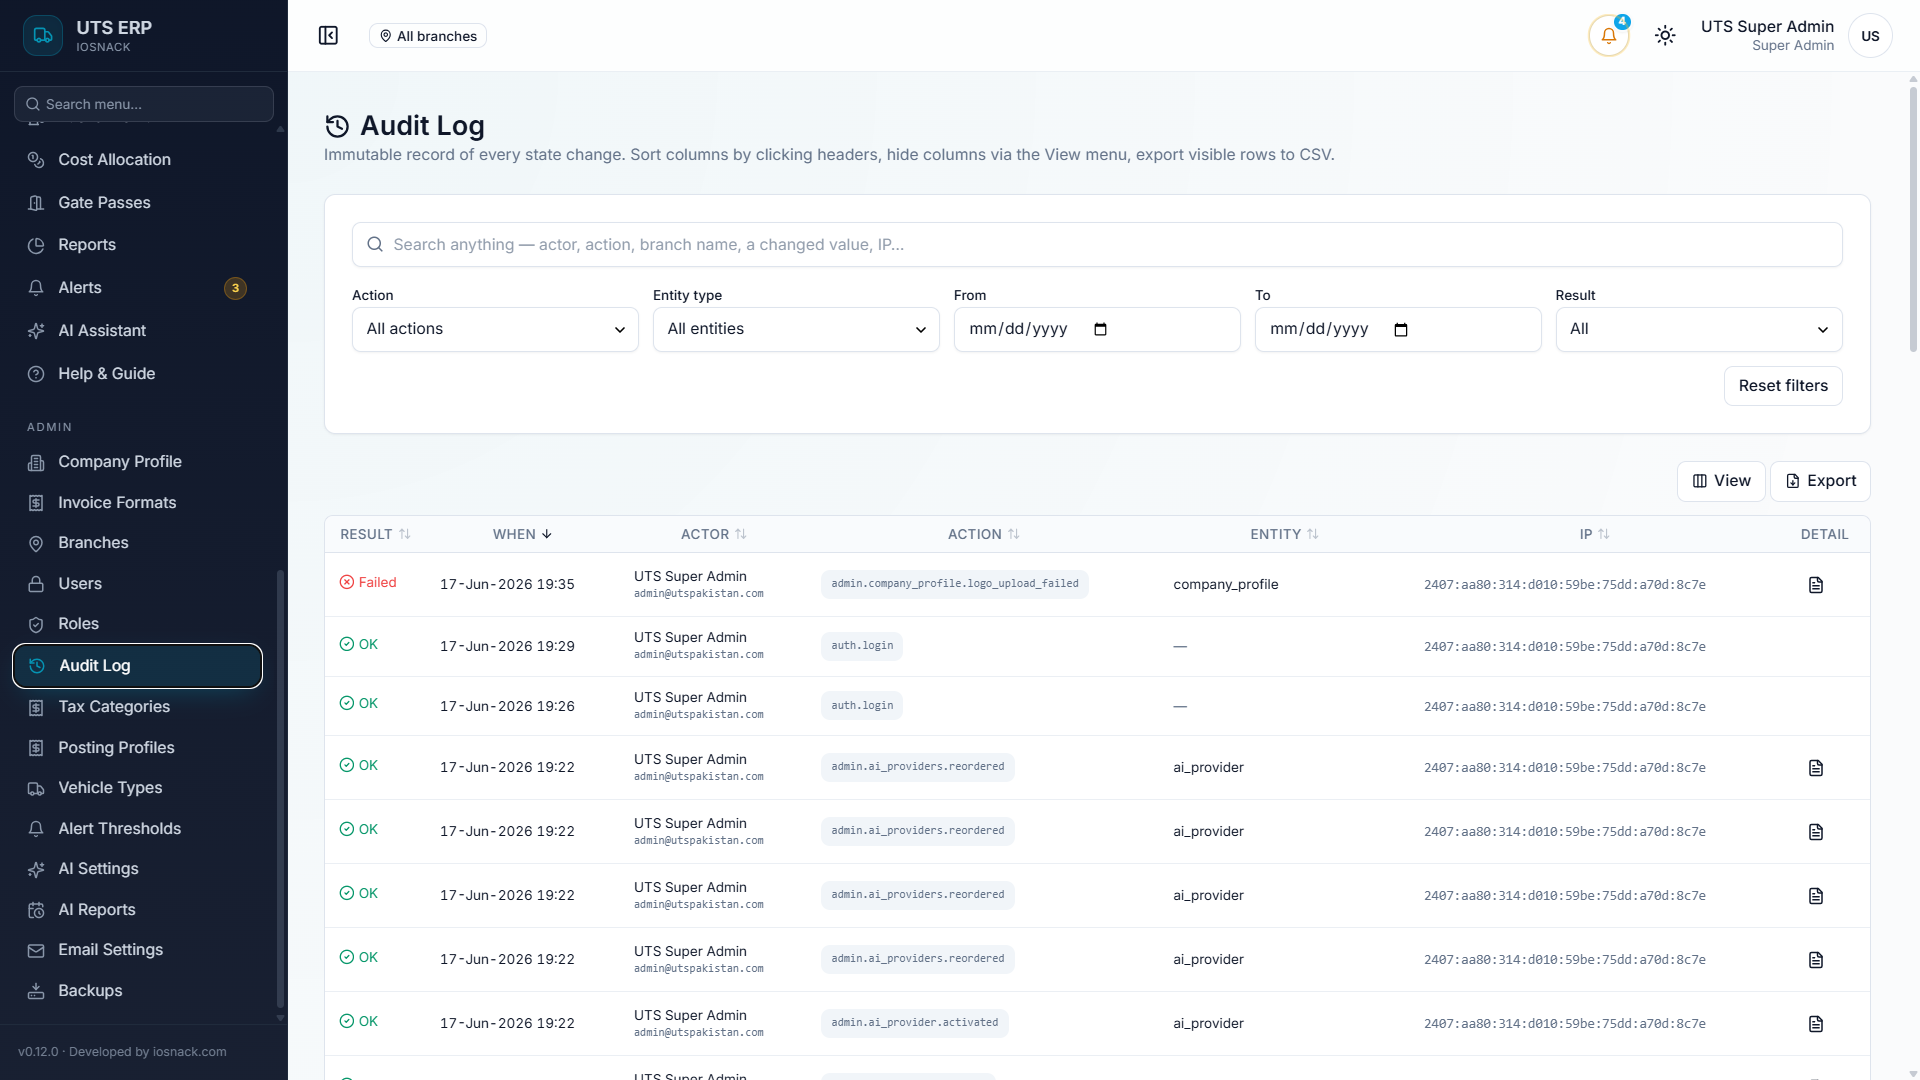Click the page vertical scrollbar
Image resolution: width=1920 pixels, height=1080 pixels.
1913,220
